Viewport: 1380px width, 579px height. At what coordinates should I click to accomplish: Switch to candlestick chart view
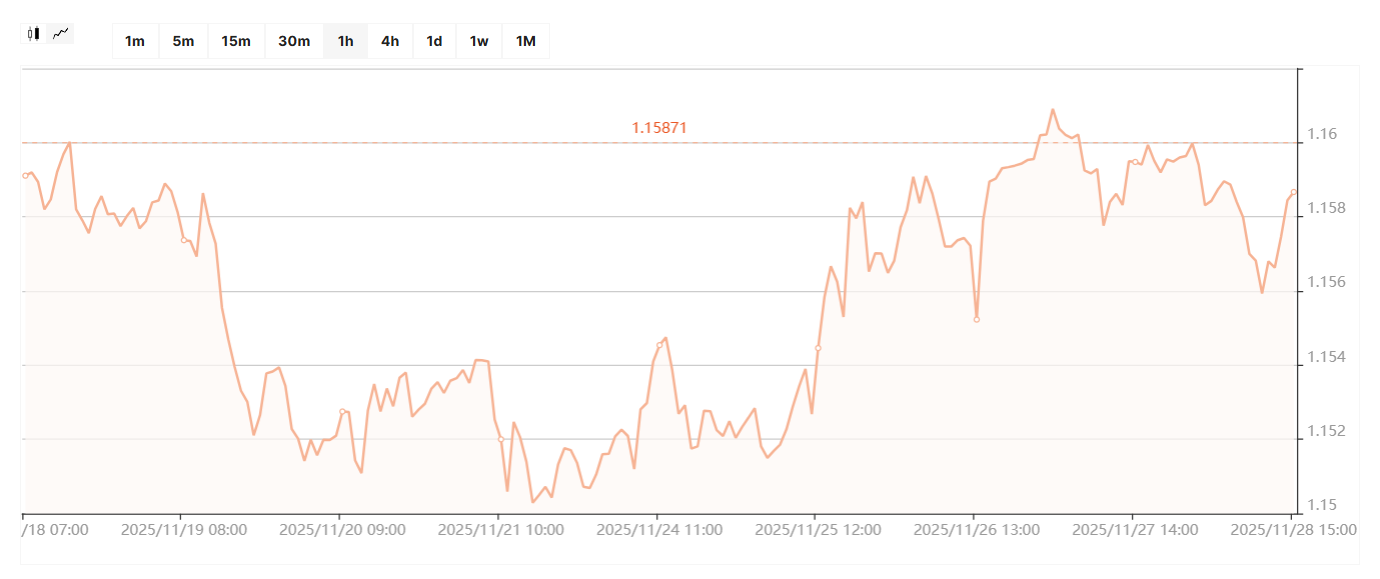point(34,34)
